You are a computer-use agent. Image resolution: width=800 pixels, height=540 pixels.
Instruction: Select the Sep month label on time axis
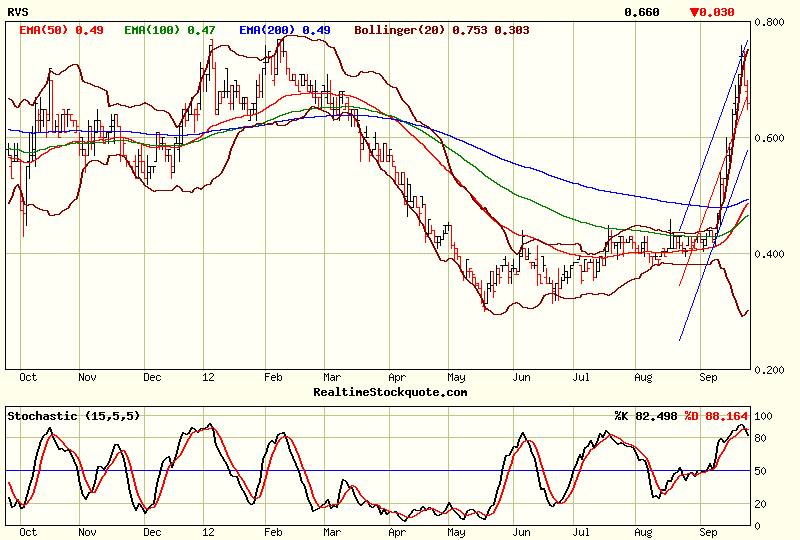click(x=710, y=378)
